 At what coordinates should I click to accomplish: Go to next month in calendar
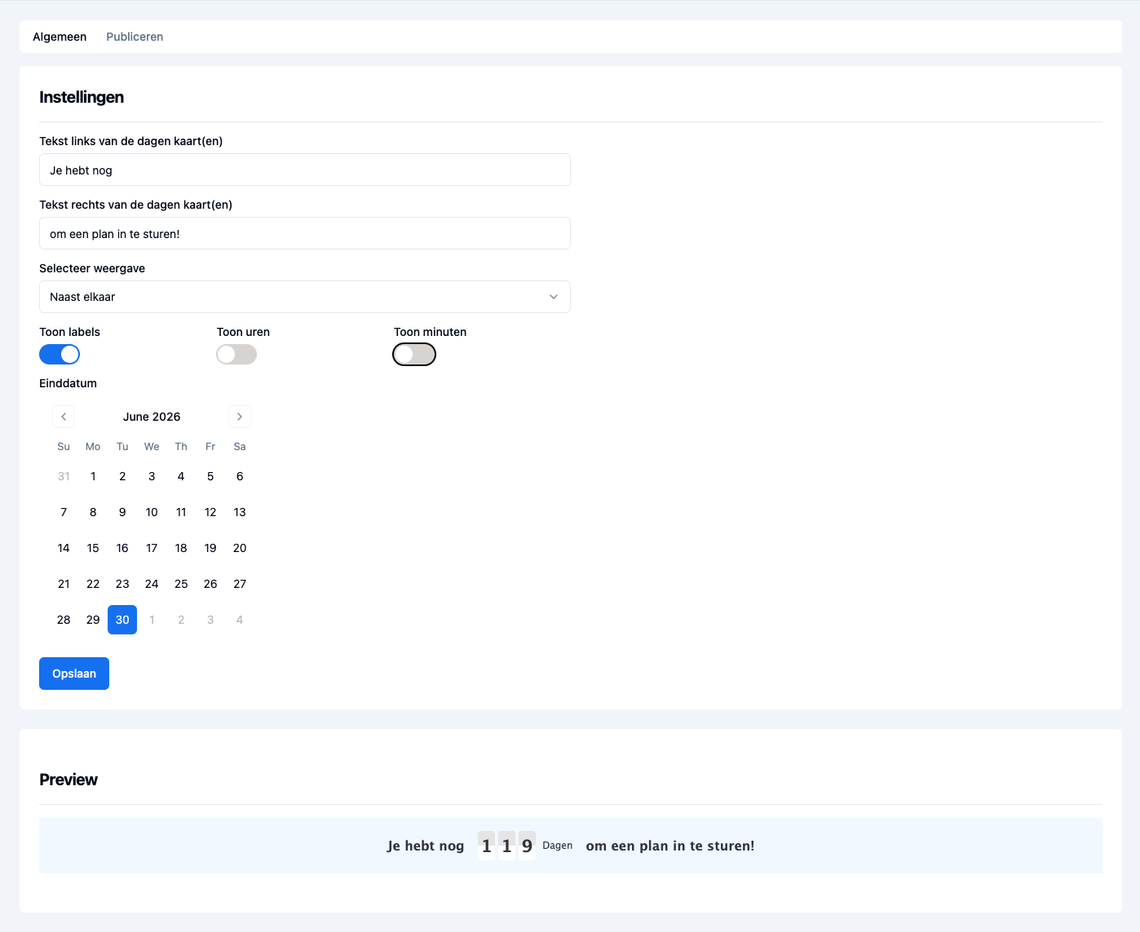(x=239, y=417)
